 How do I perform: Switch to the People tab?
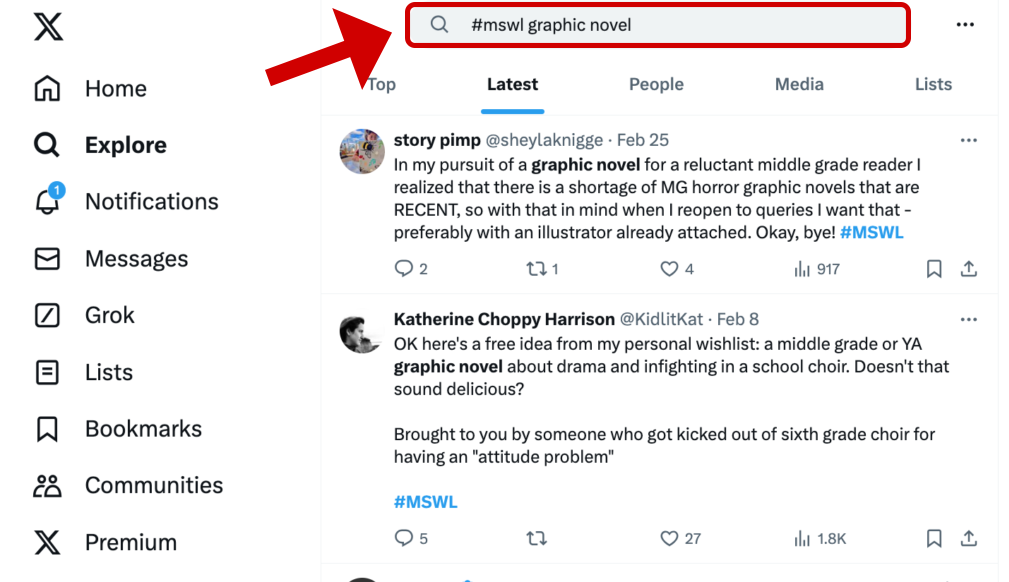[x=656, y=85]
